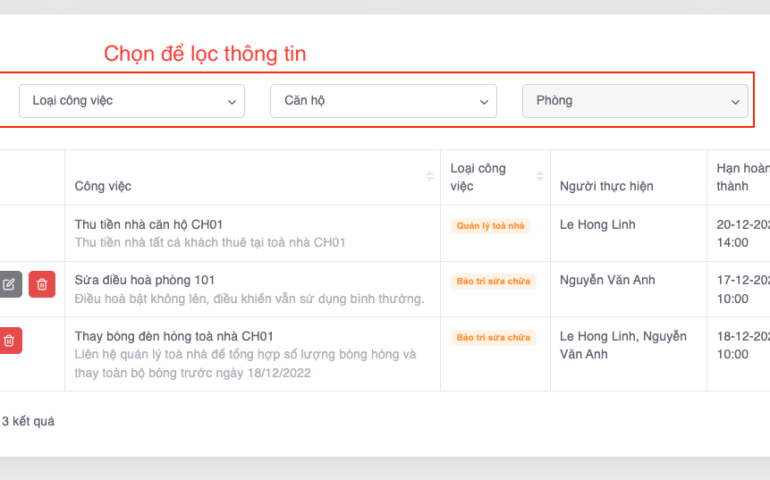This screenshot has height=480, width=770.
Task: Select Bảo trì sửa chữa tag in Sửa điều hoà row
Action: click(x=493, y=282)
